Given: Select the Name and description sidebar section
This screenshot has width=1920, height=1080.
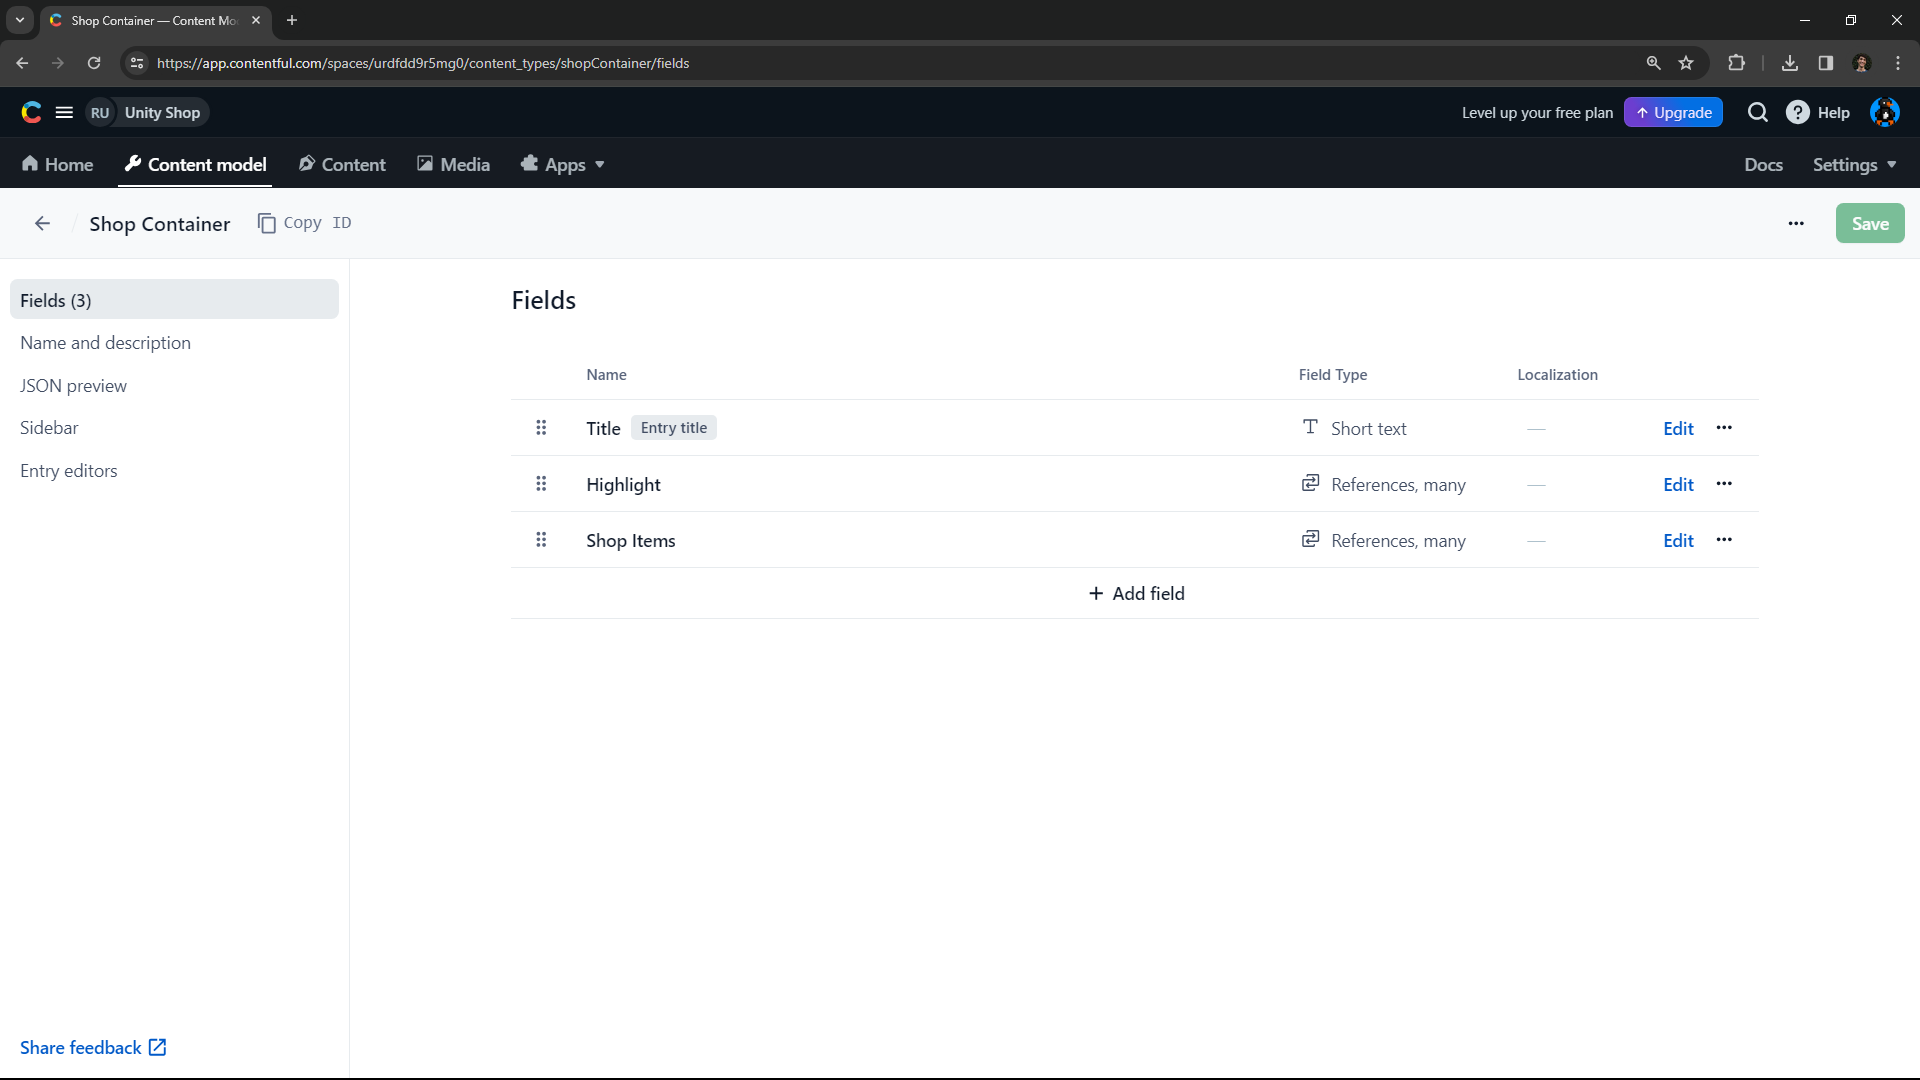Looking at the screenshot, I should coord(105,342).
